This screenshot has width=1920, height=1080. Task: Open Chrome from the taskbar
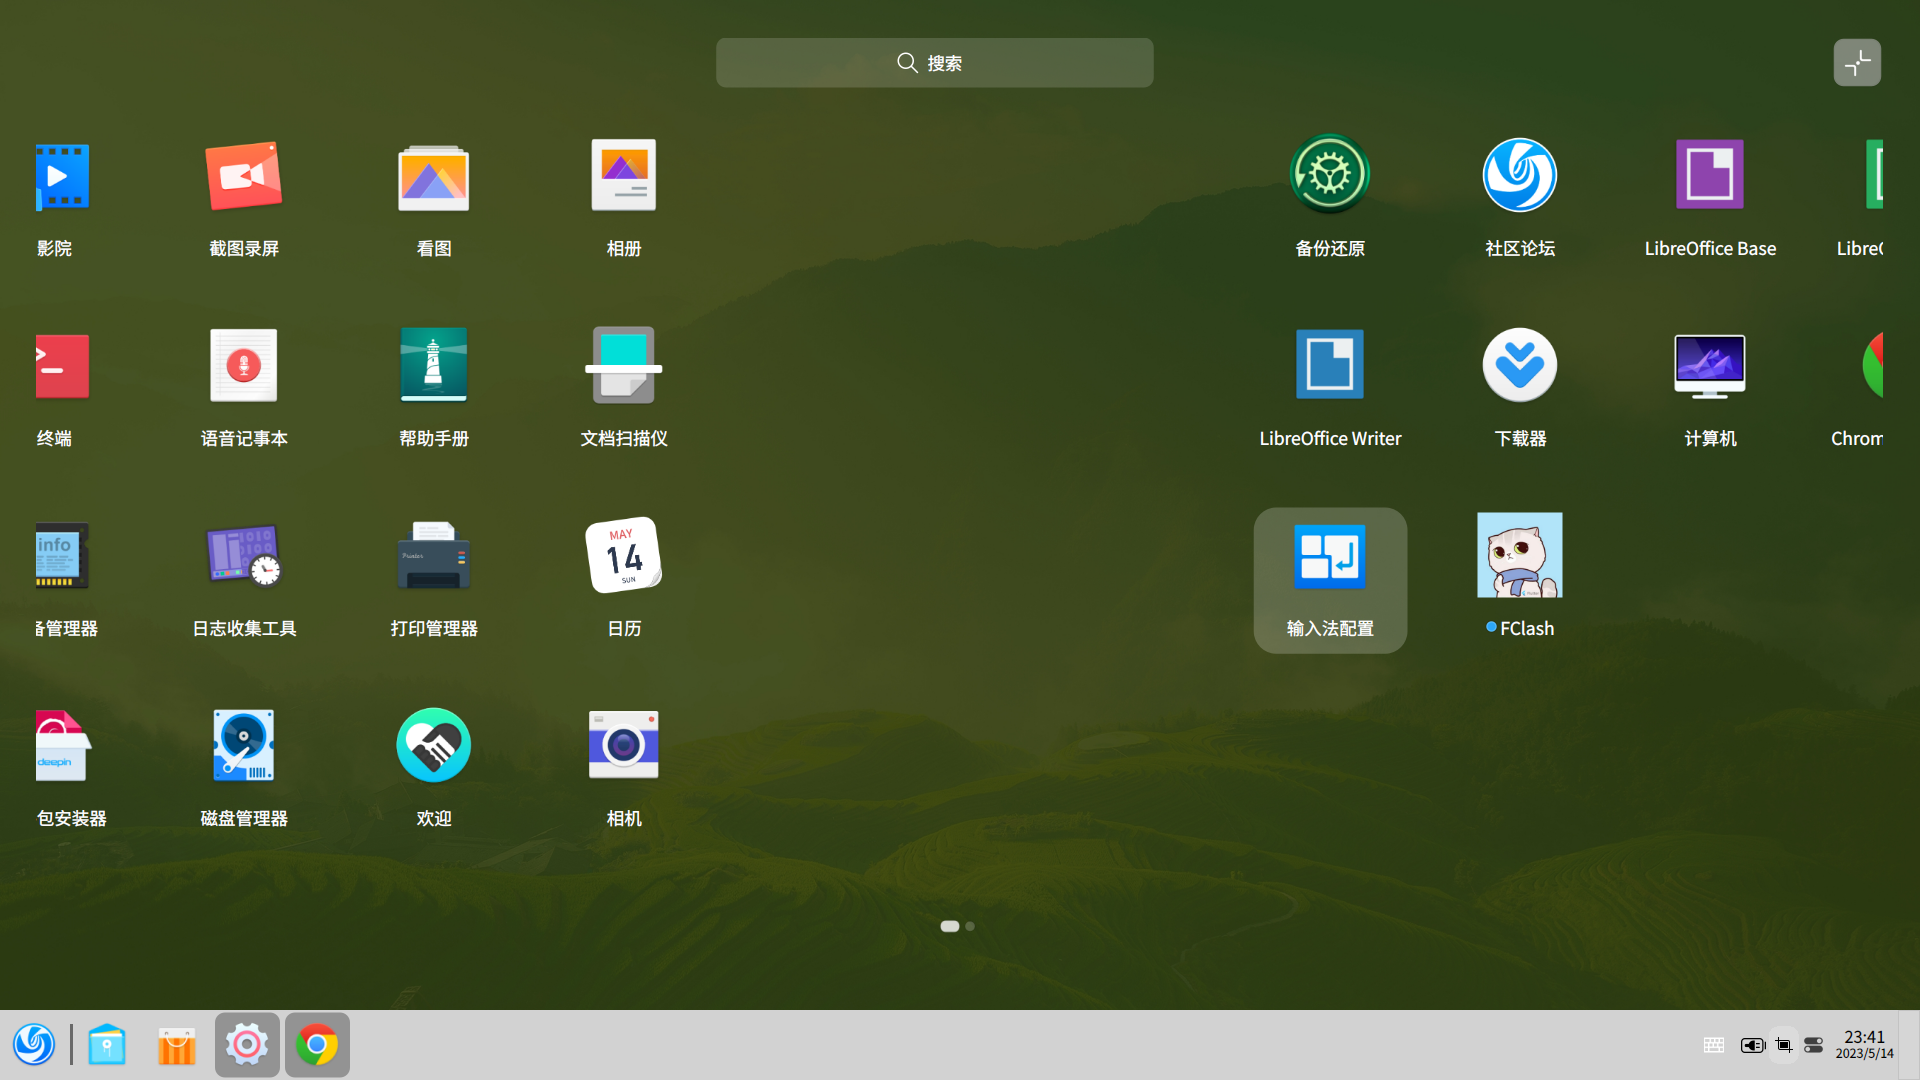point(317,1044)
